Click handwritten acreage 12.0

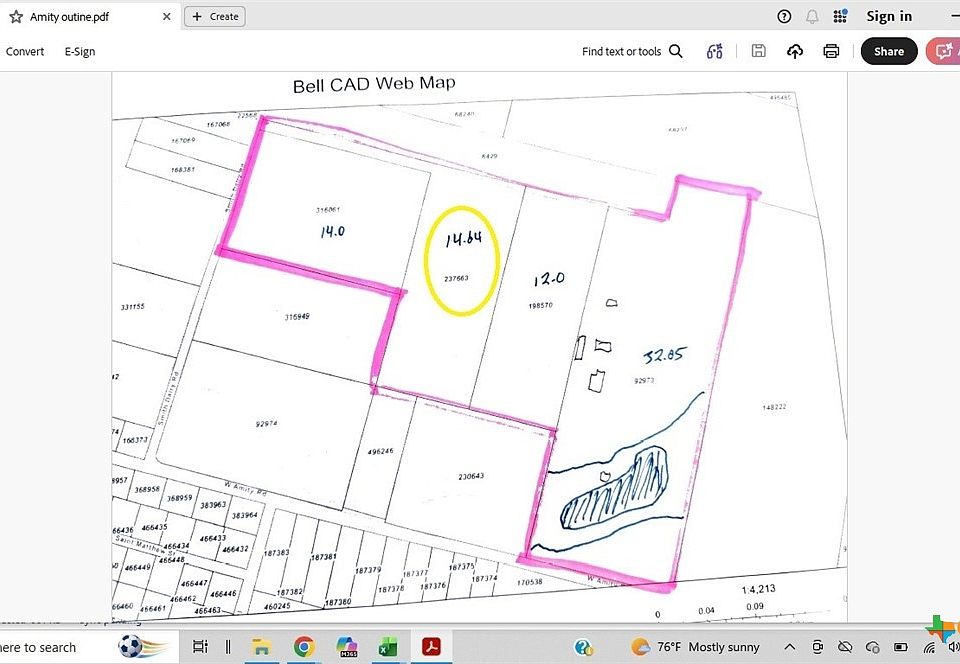point(549,280)
